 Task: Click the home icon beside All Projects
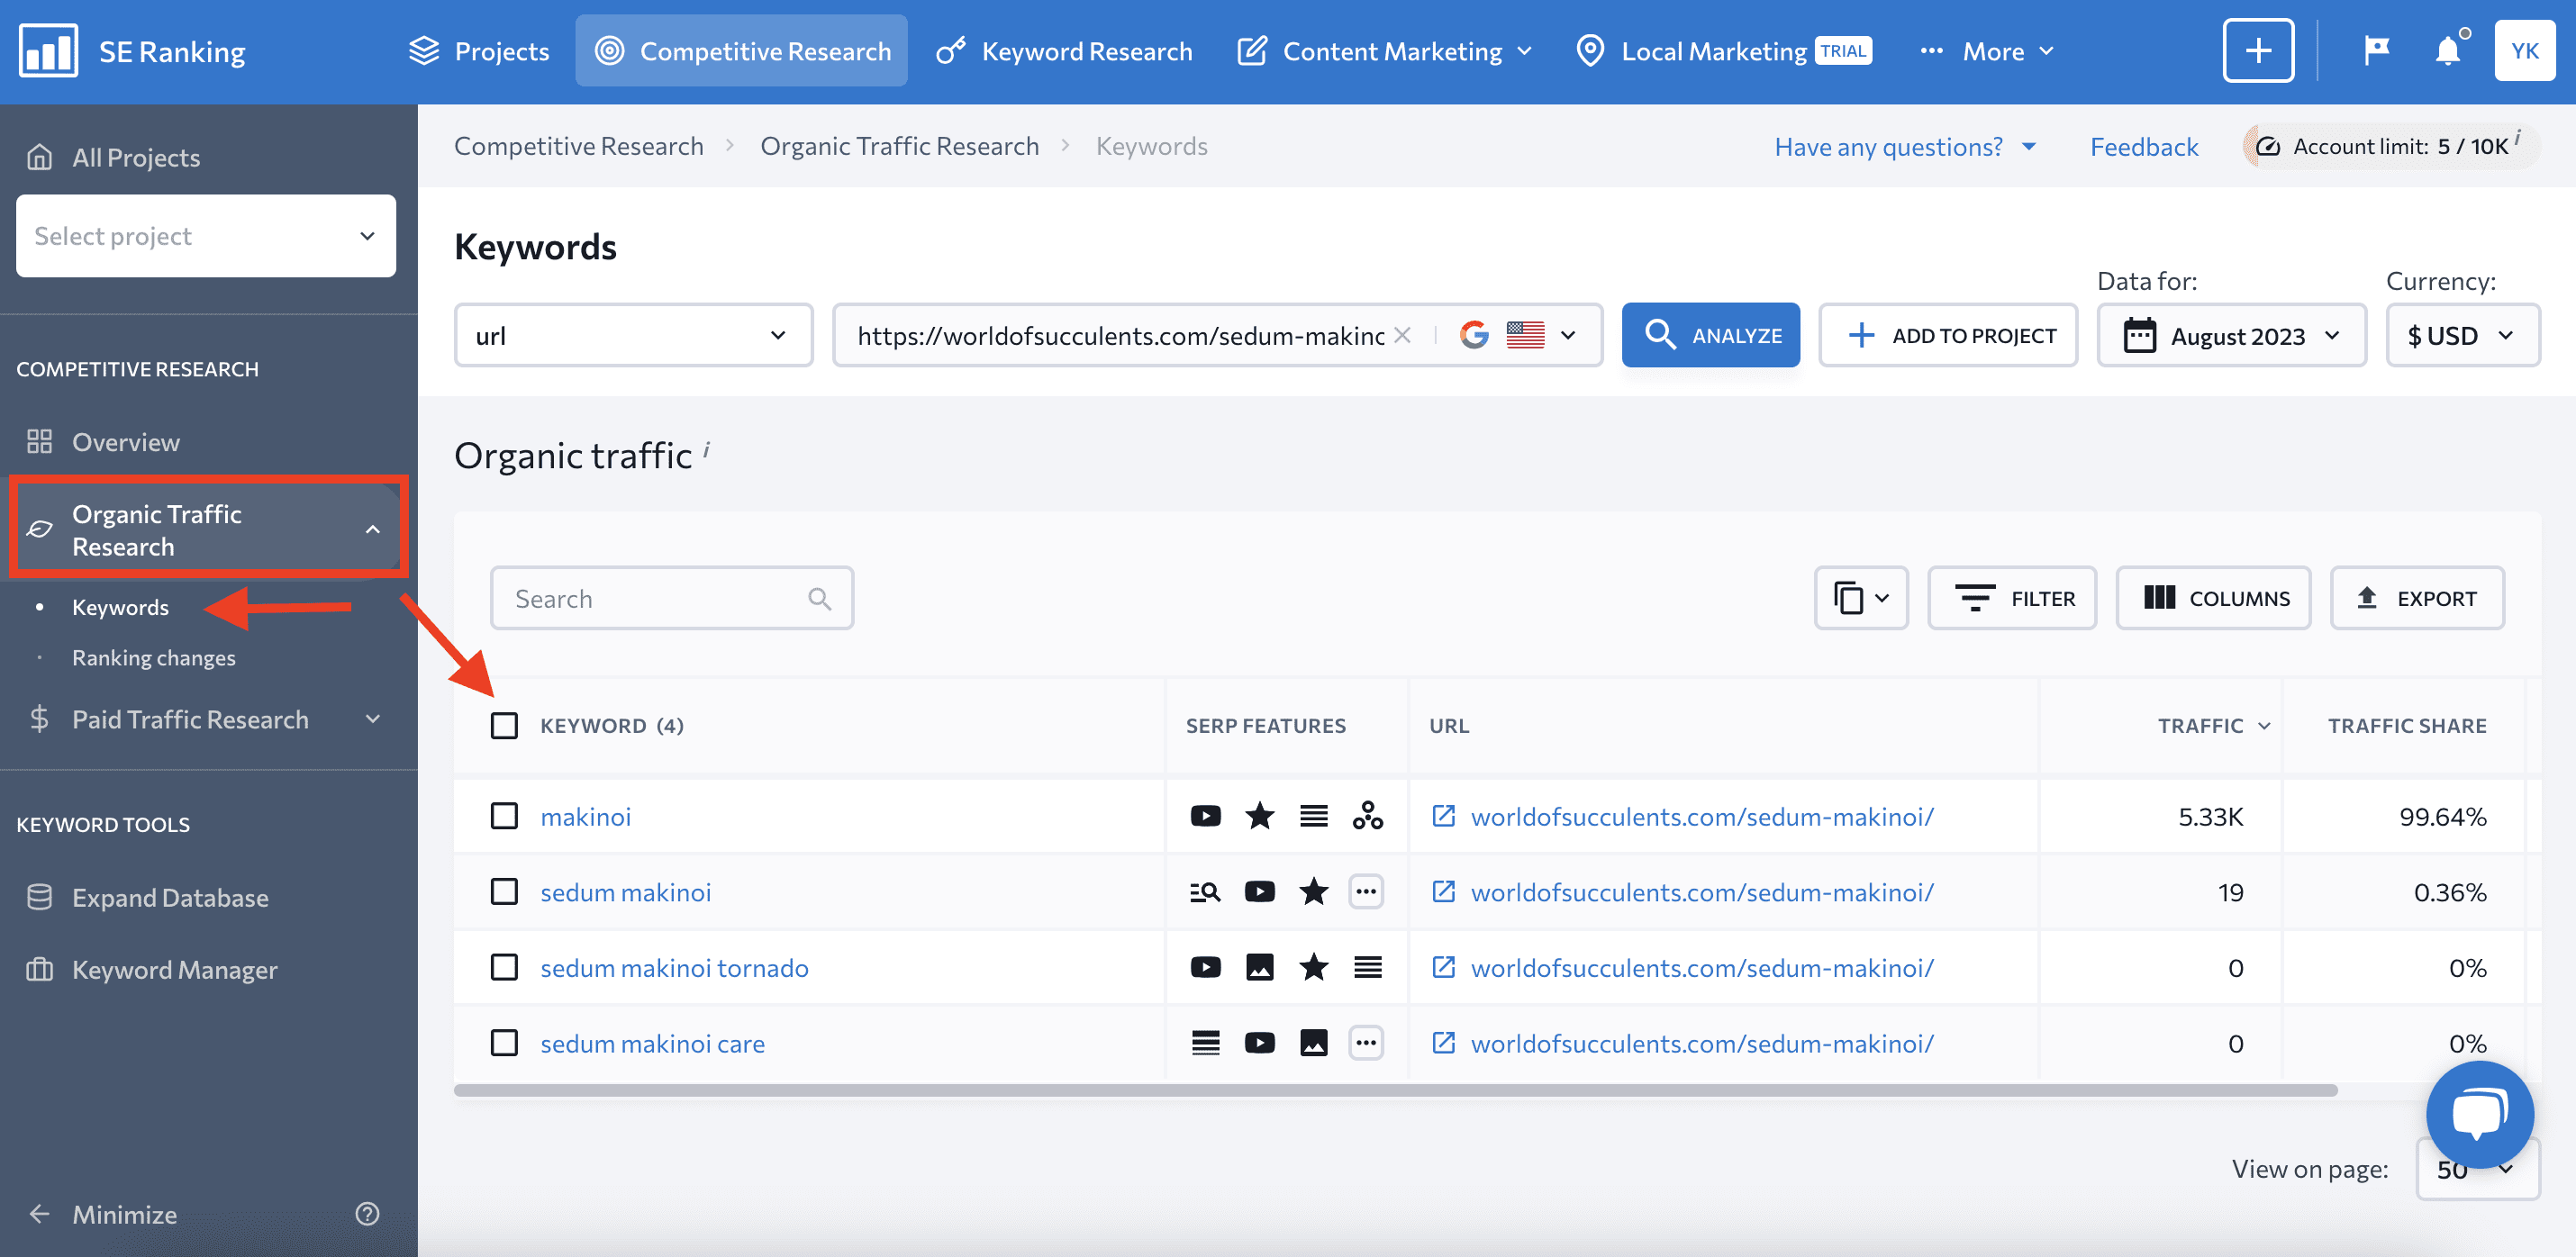click(39, 157)
